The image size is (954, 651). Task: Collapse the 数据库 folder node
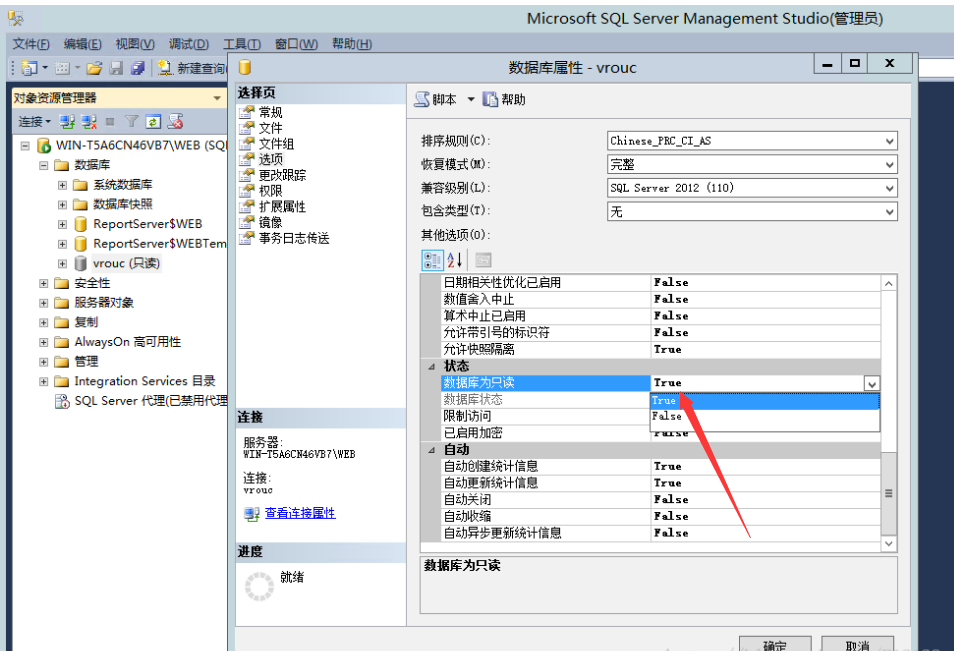click(43, 165)
